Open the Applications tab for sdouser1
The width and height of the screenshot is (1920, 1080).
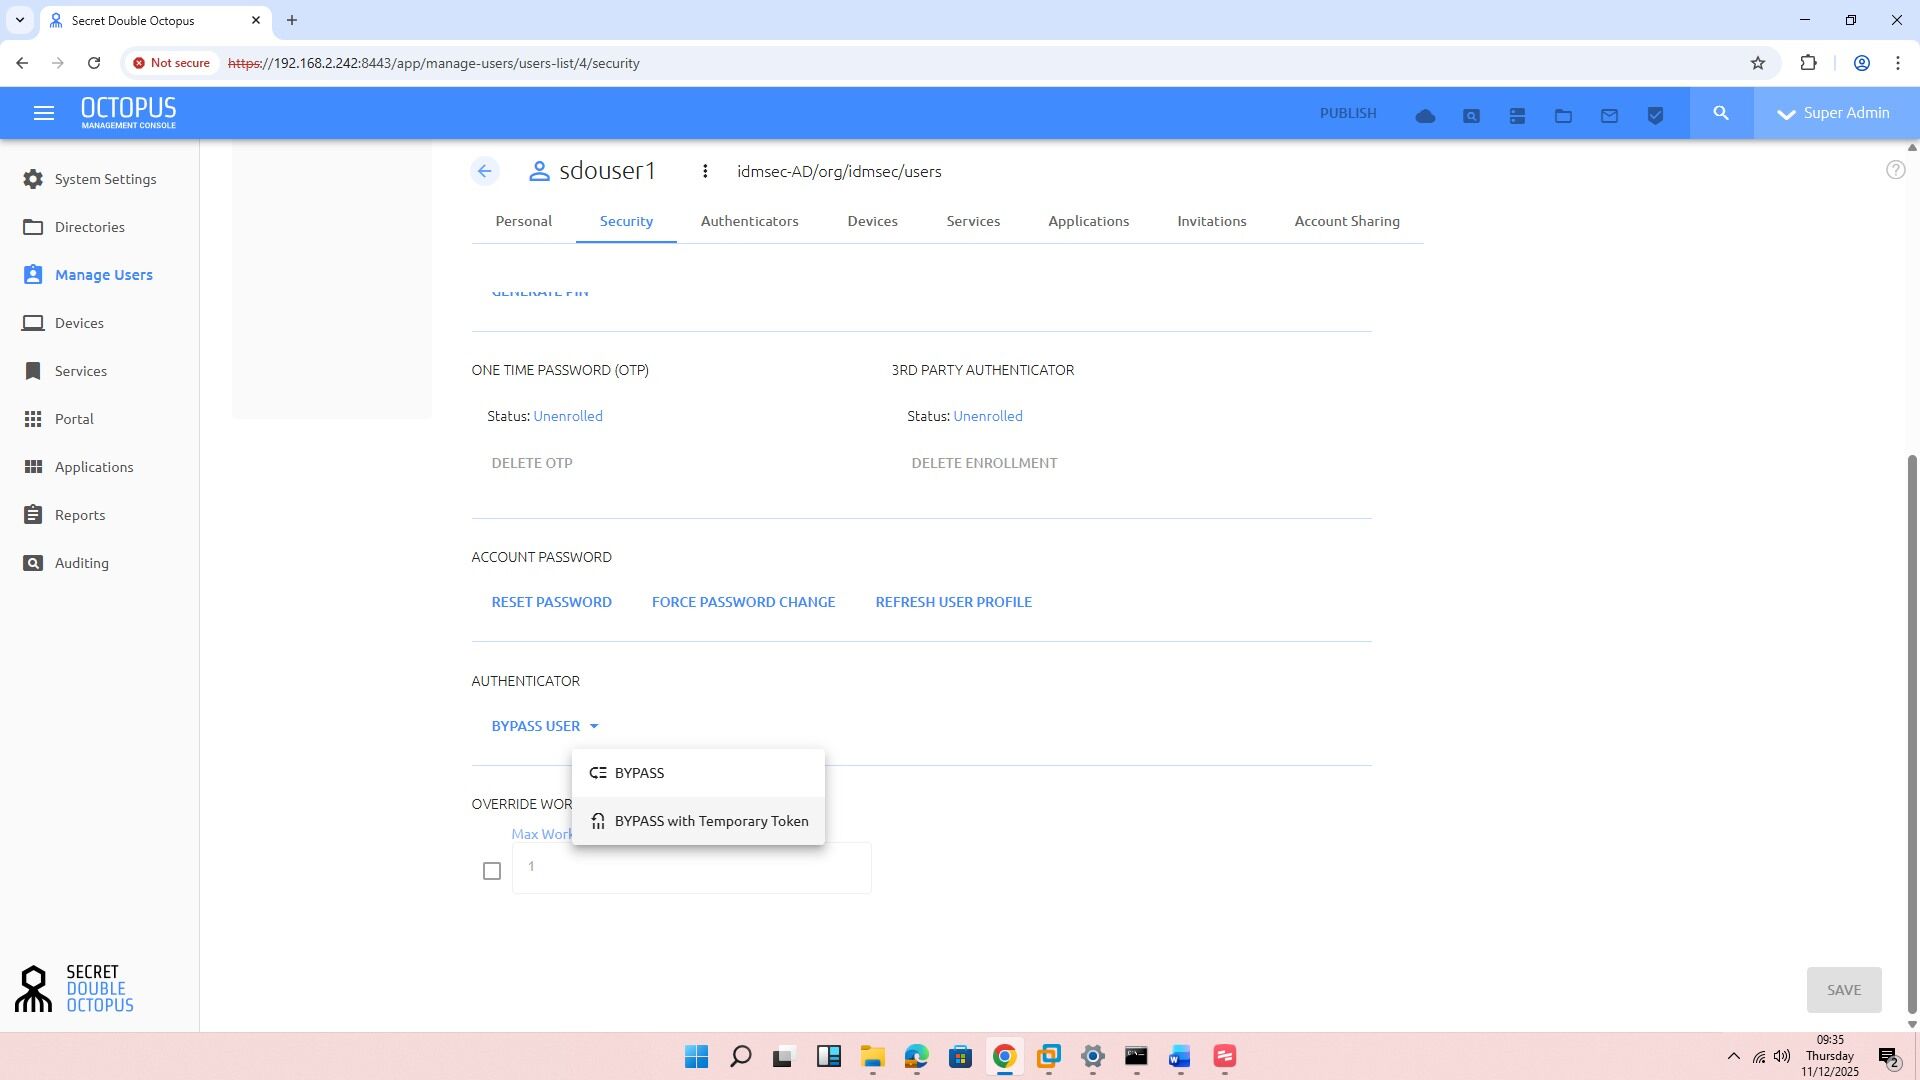coord(1088,221)
